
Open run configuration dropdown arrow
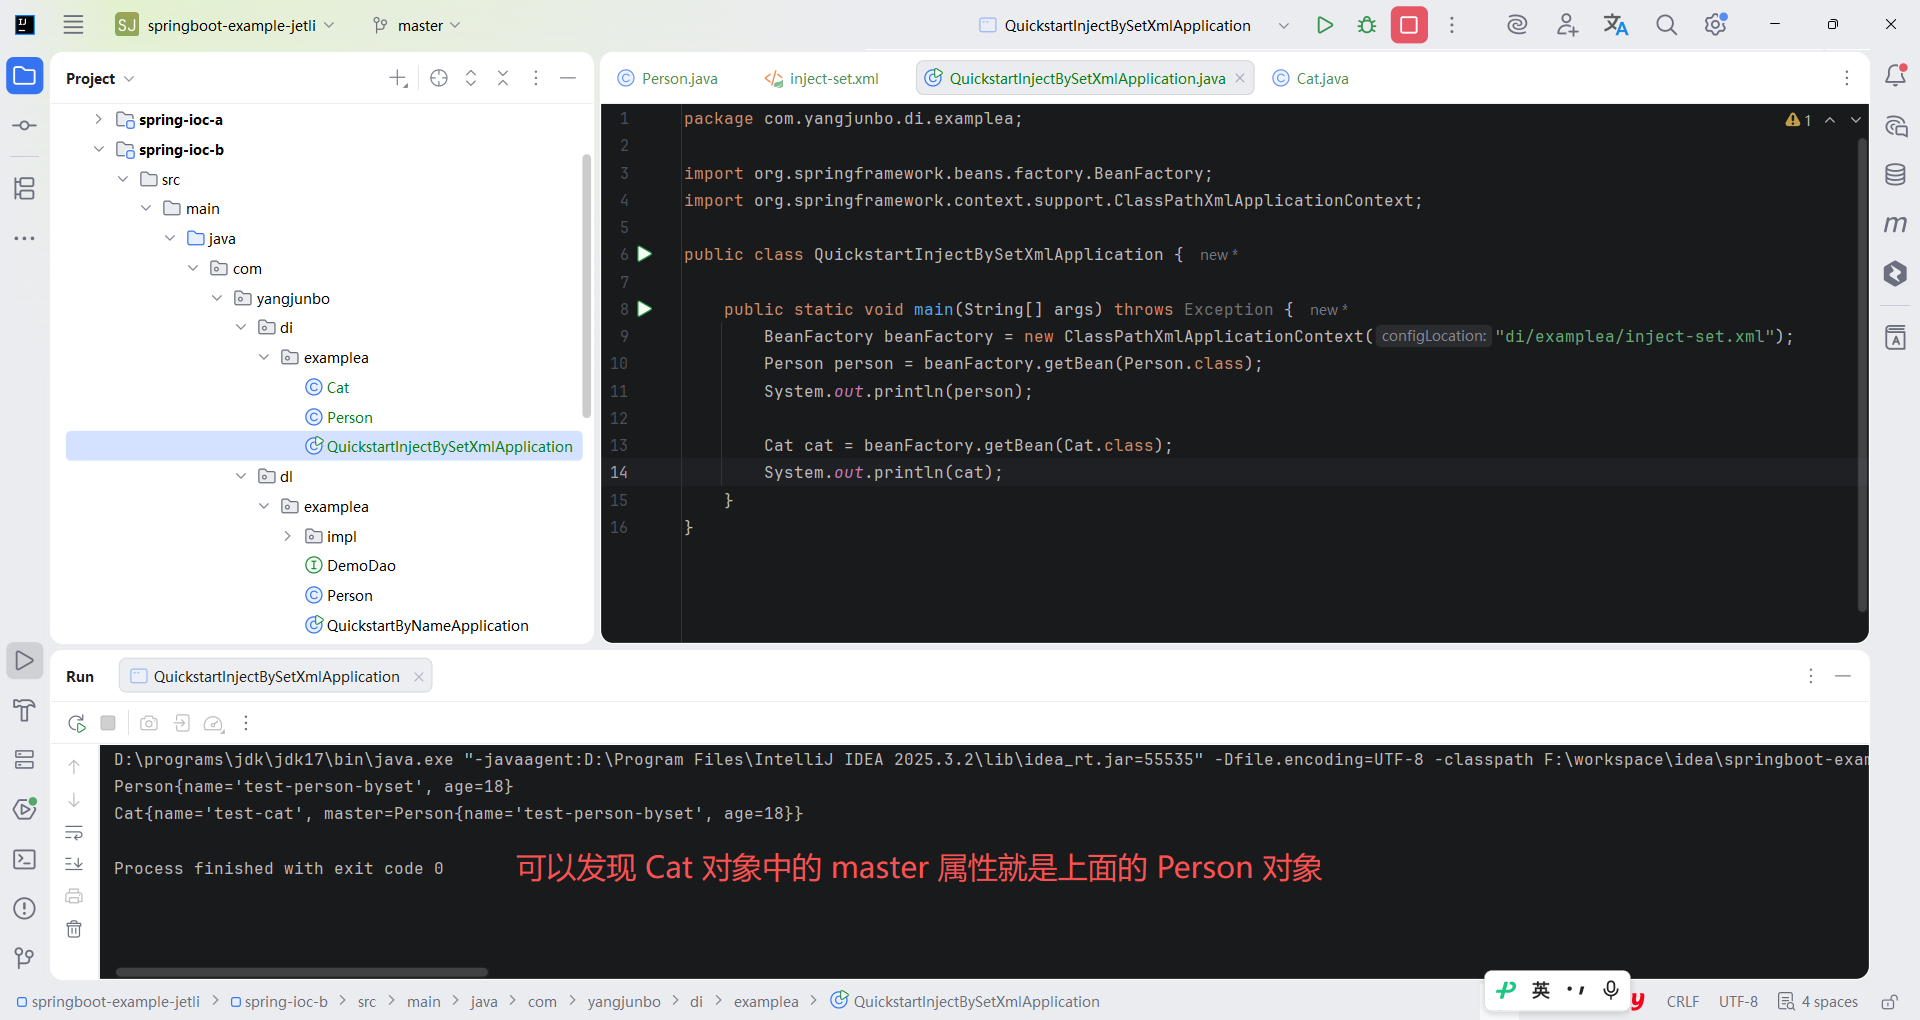[x=1284, y=25]
